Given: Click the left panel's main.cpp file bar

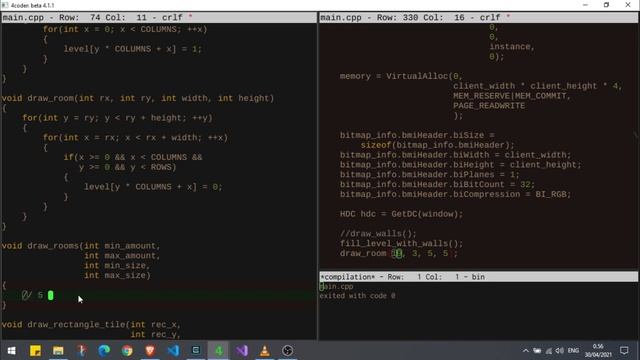Looking at the screenshot, I should (x=159, y=18).
